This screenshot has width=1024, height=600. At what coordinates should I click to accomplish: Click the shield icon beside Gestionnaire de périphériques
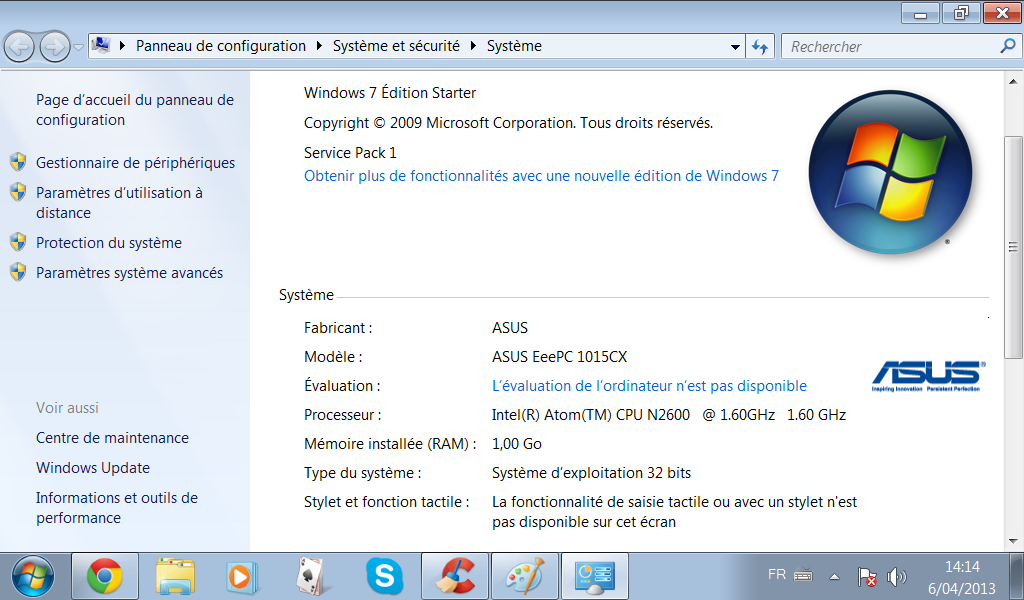coord(18,162)
